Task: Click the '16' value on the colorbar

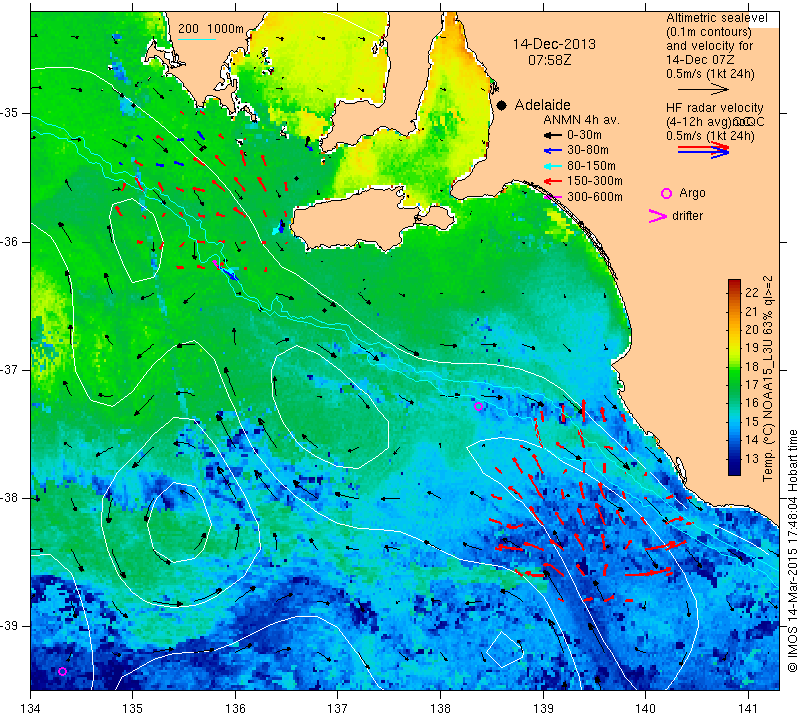Action: pyautogui.click(x=752, y=403)
